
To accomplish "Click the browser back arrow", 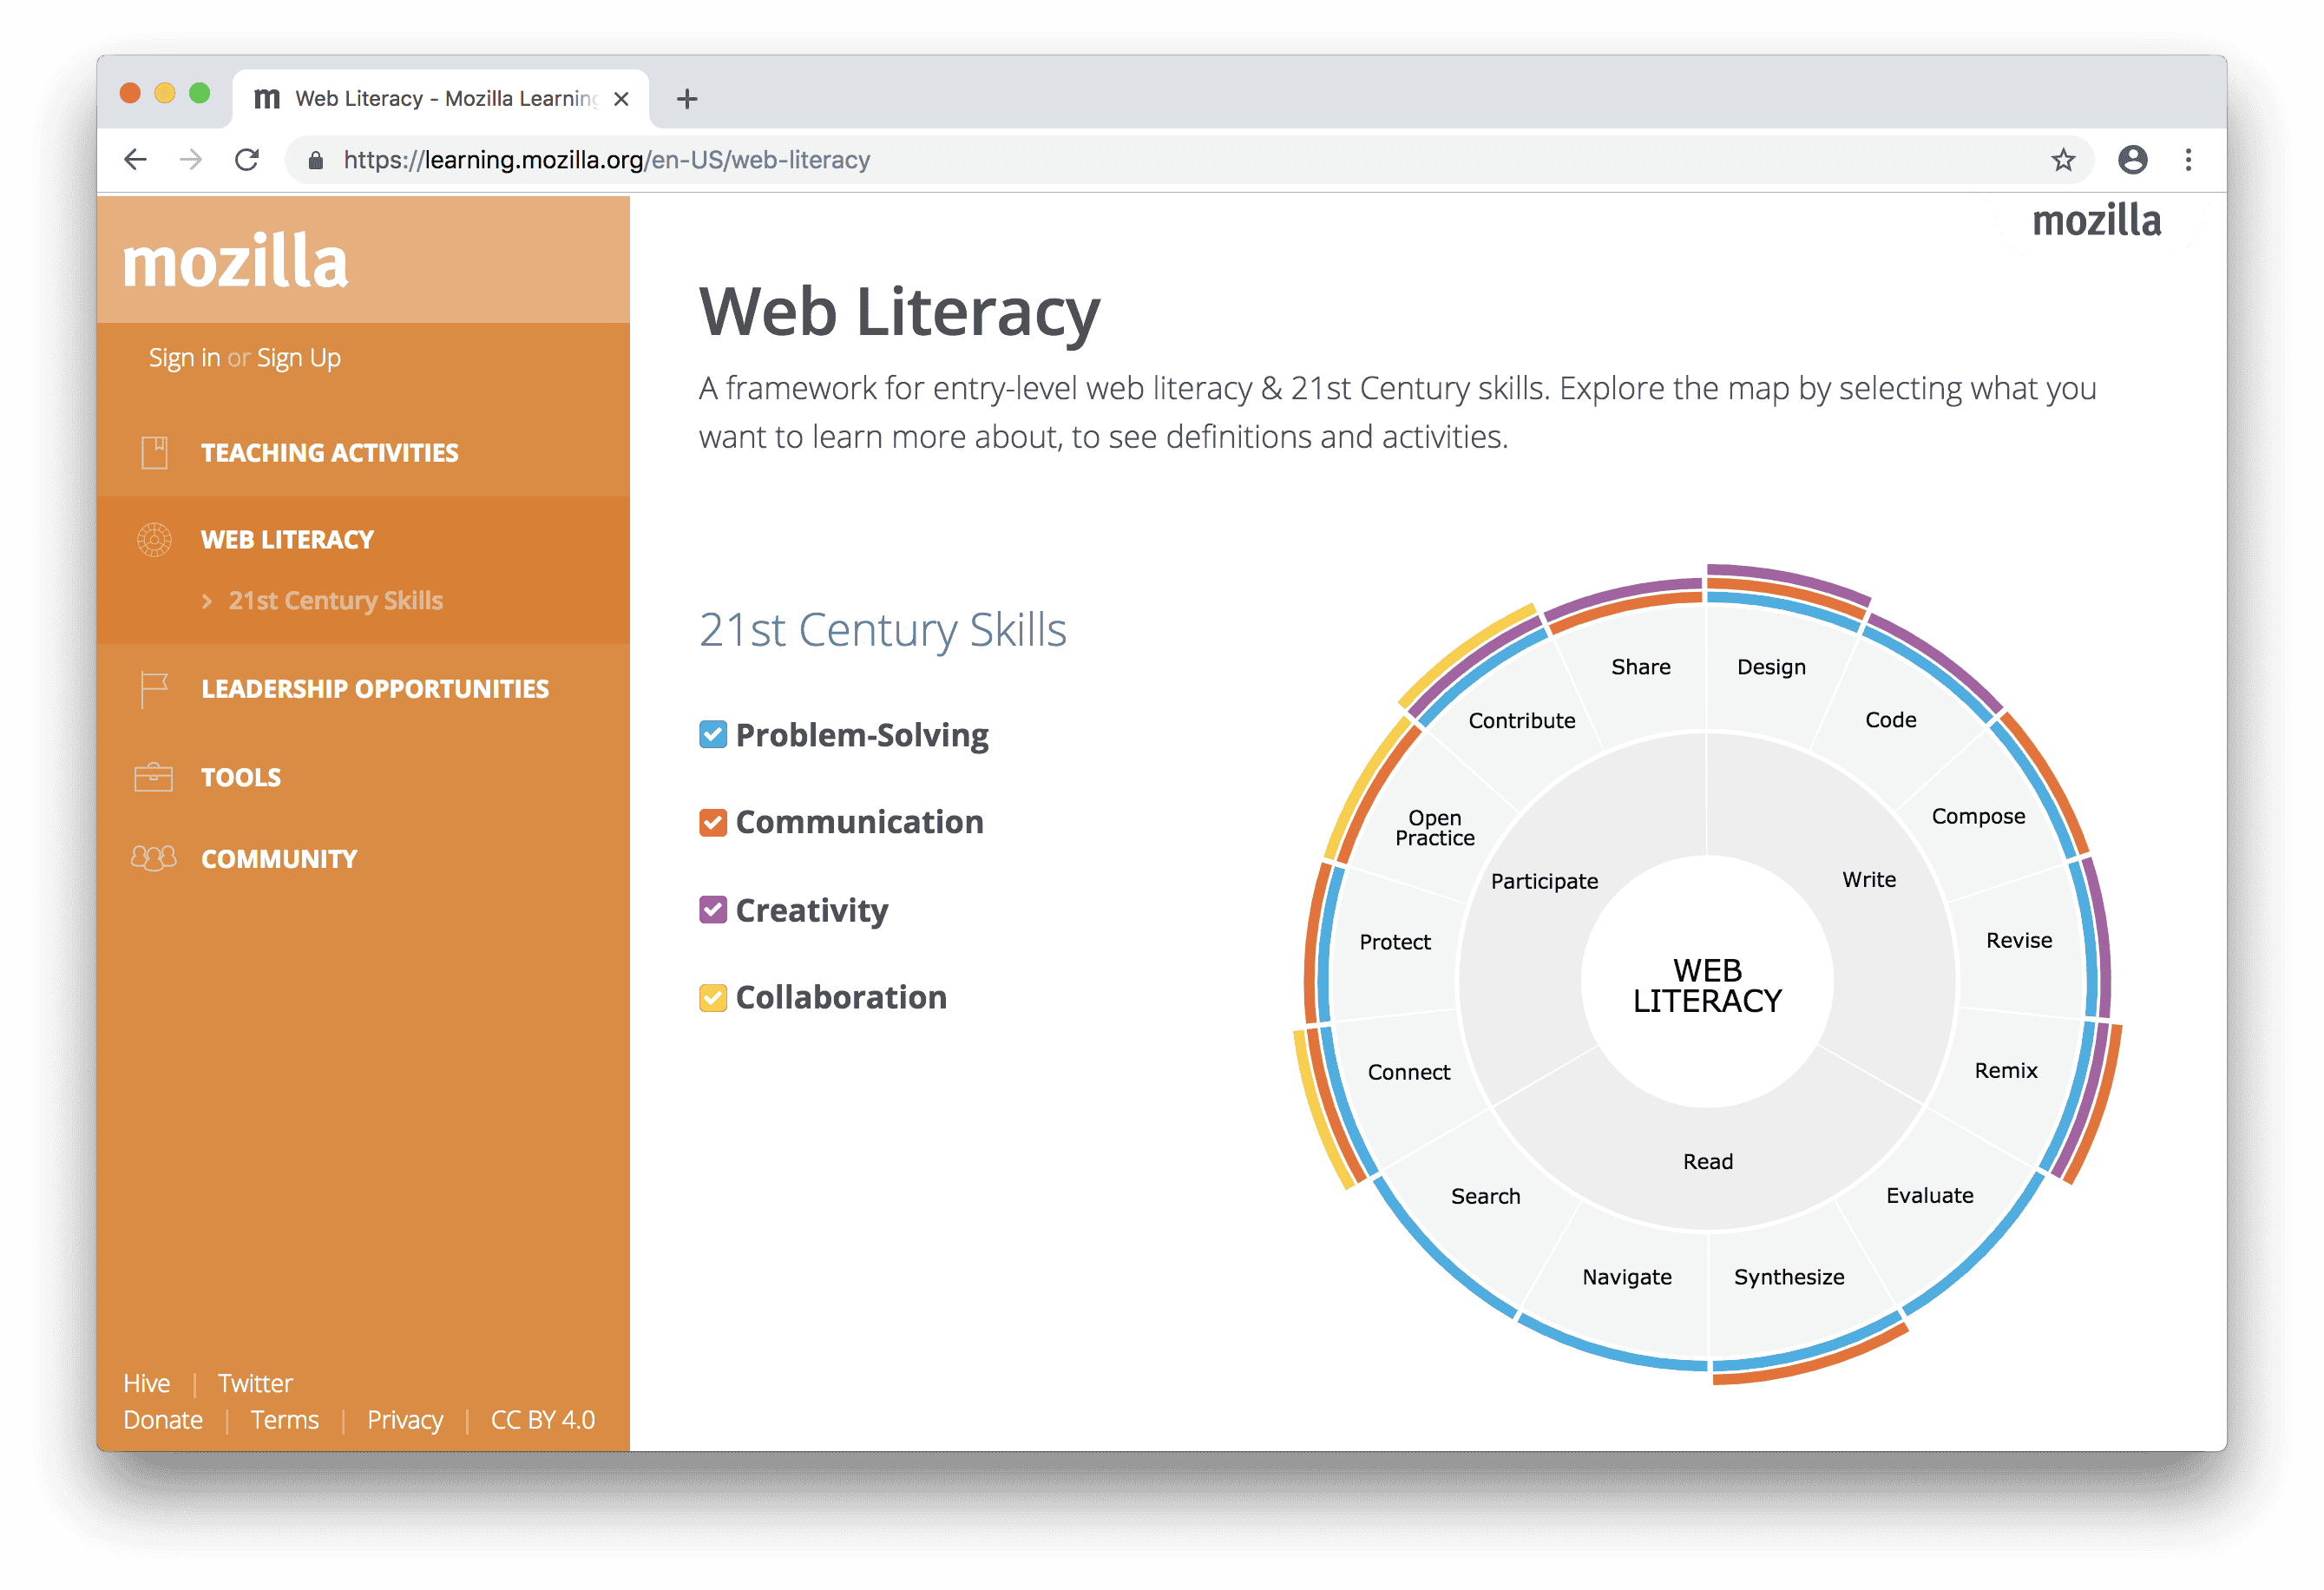I will [136, 160].
